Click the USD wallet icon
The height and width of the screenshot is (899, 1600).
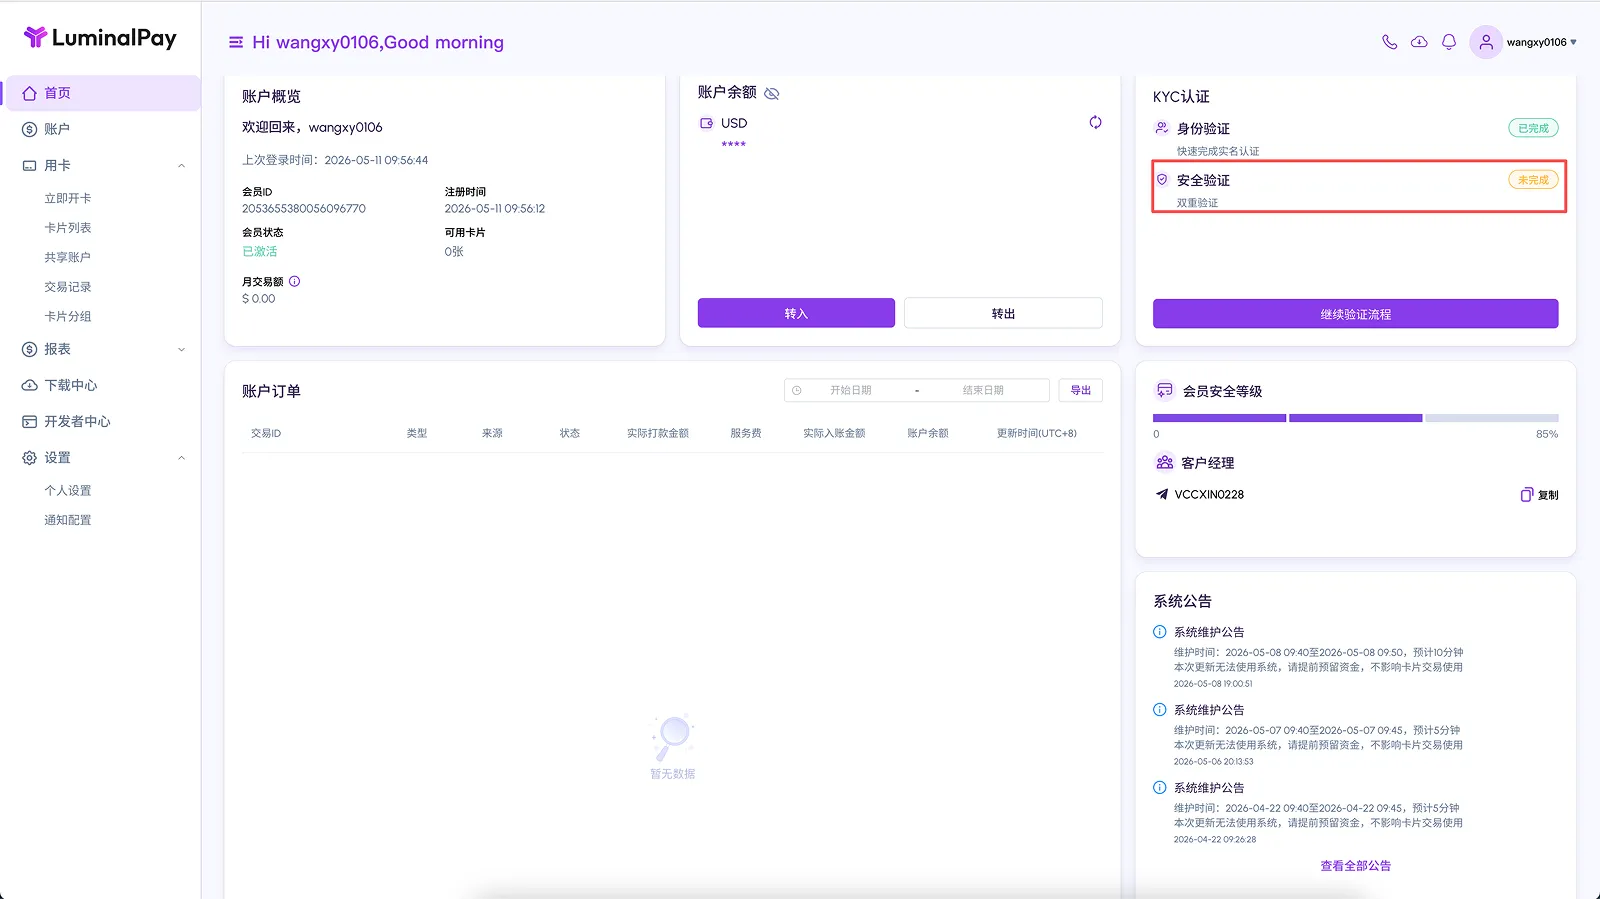coord(707,123)
